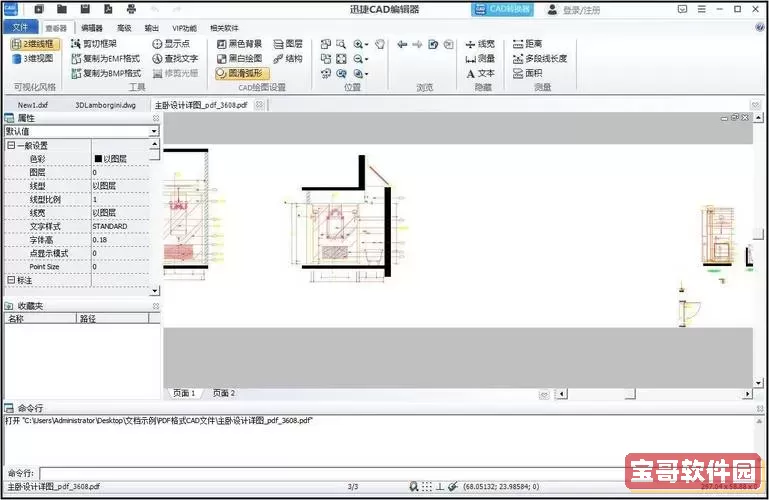This screenshot has width=769, height=500.
Task: Toggle the 黑色背景 black background option
Action: coord(239,44)
